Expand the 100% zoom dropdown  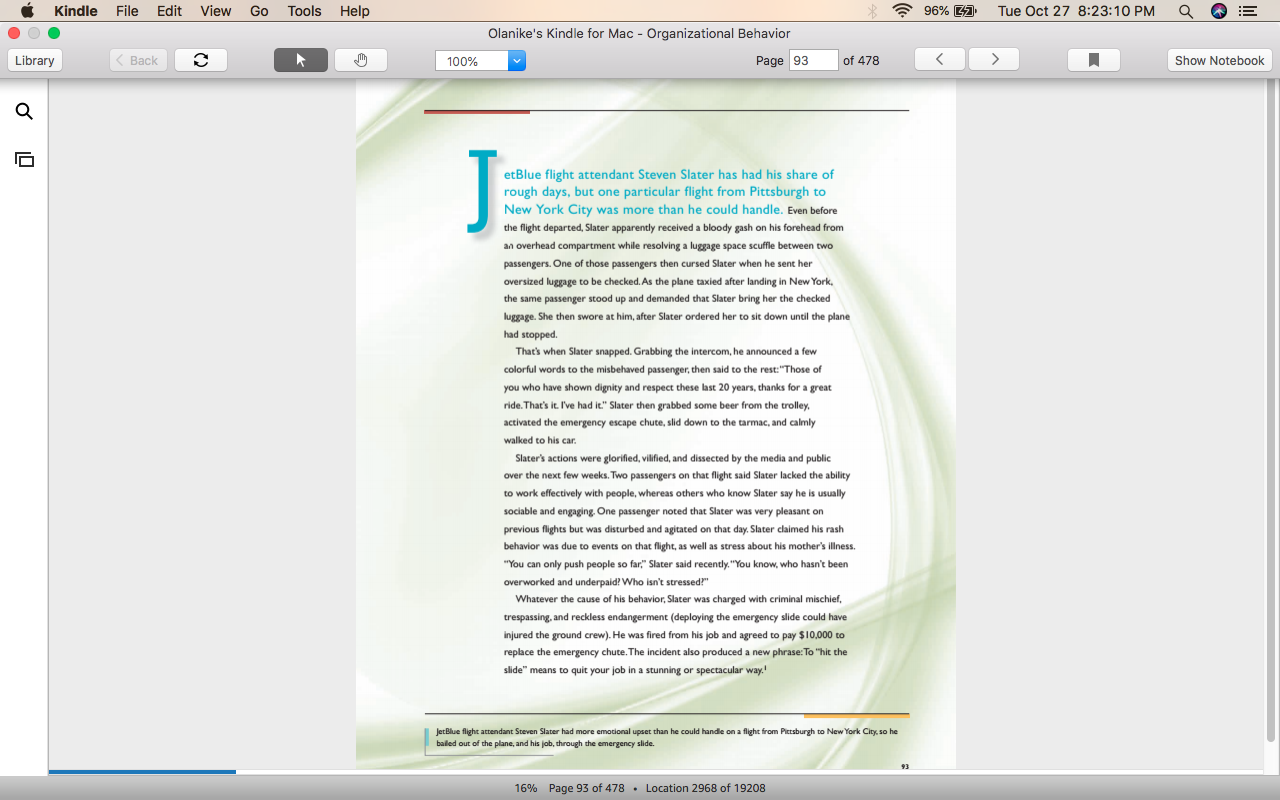[517, 61]
